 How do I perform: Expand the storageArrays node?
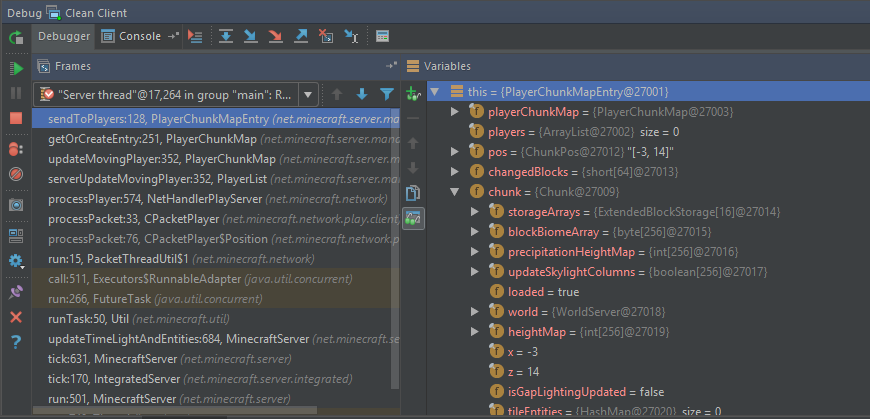475,211
